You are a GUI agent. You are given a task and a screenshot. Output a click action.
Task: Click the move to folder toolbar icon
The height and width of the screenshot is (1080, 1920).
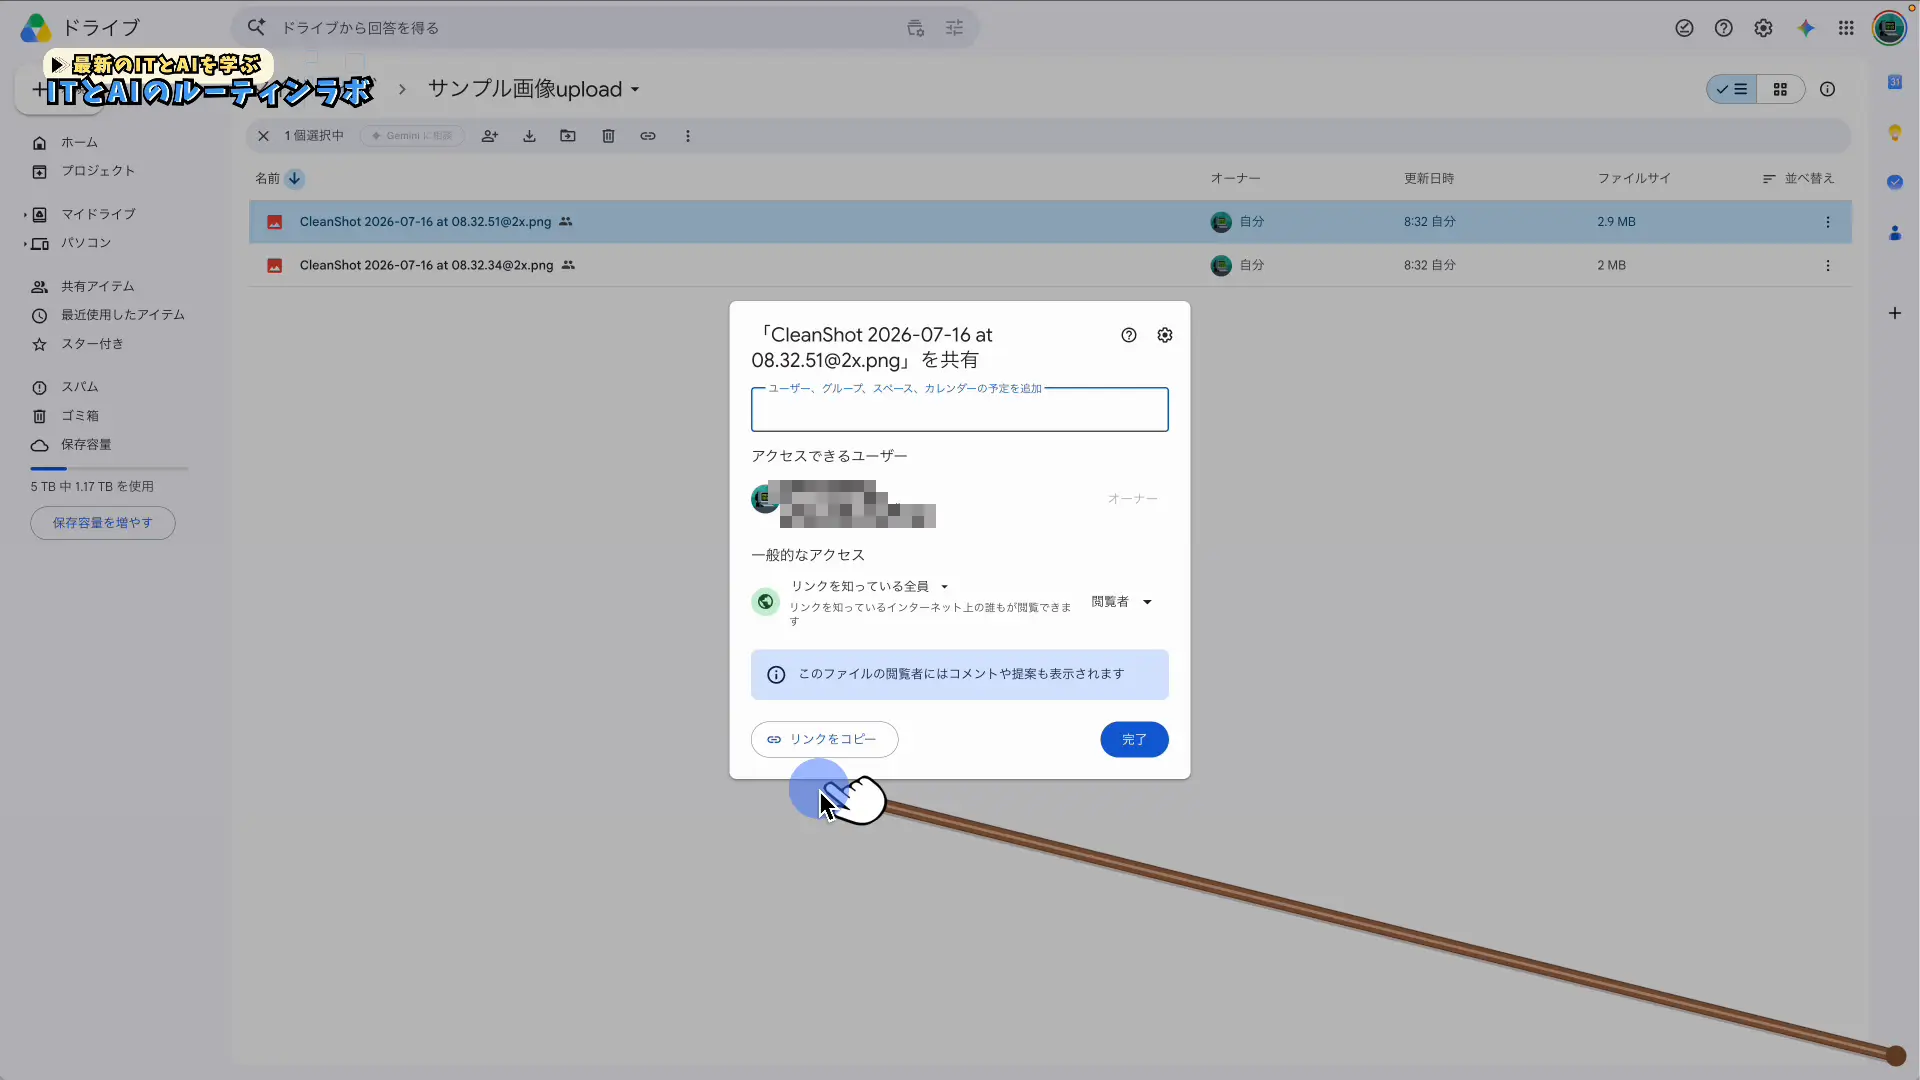[x=568, y=136]
